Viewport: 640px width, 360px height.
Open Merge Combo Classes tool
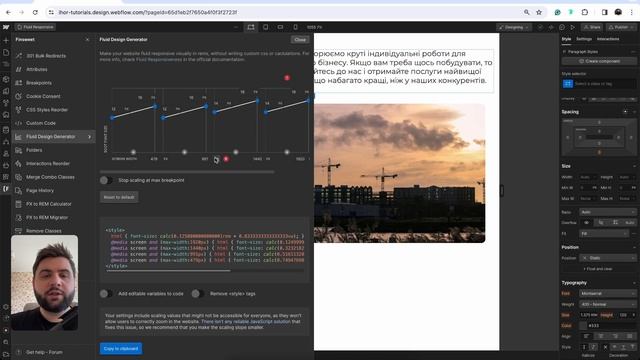53,177
